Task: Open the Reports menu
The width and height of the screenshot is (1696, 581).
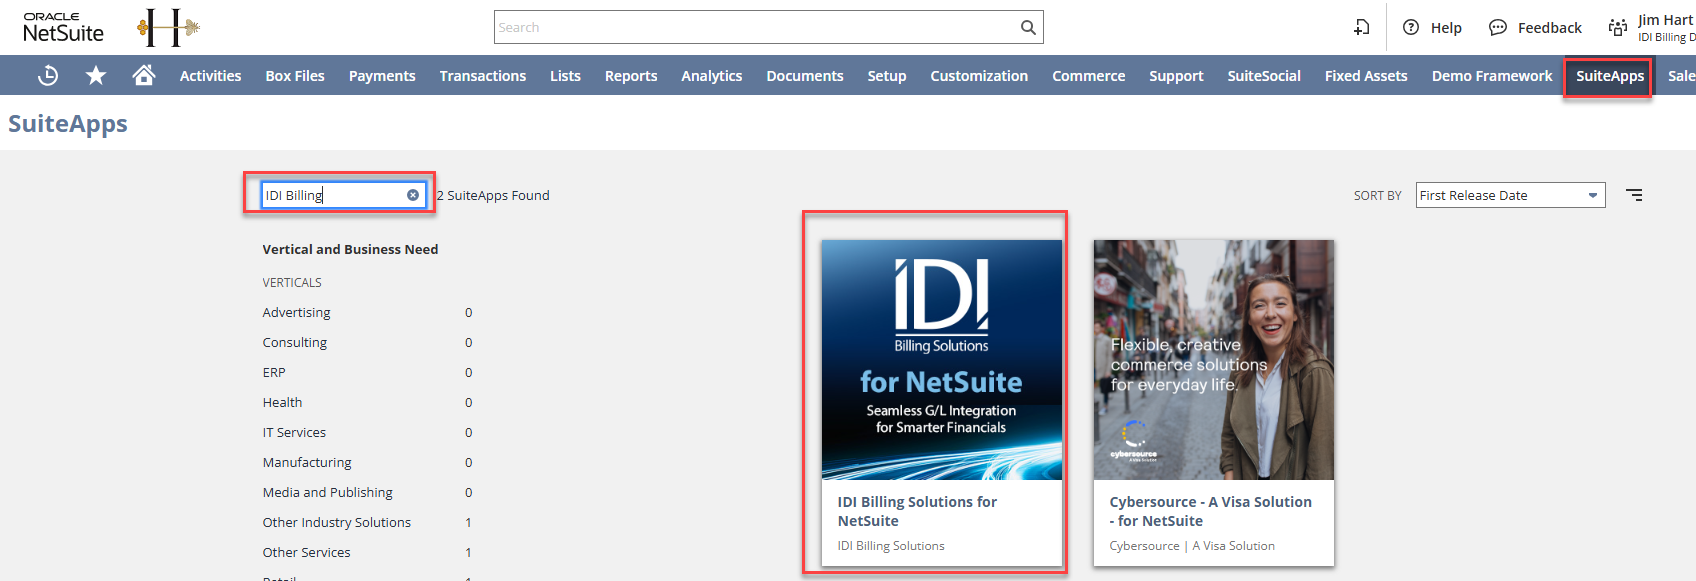Action: click(x=631, y=76)
